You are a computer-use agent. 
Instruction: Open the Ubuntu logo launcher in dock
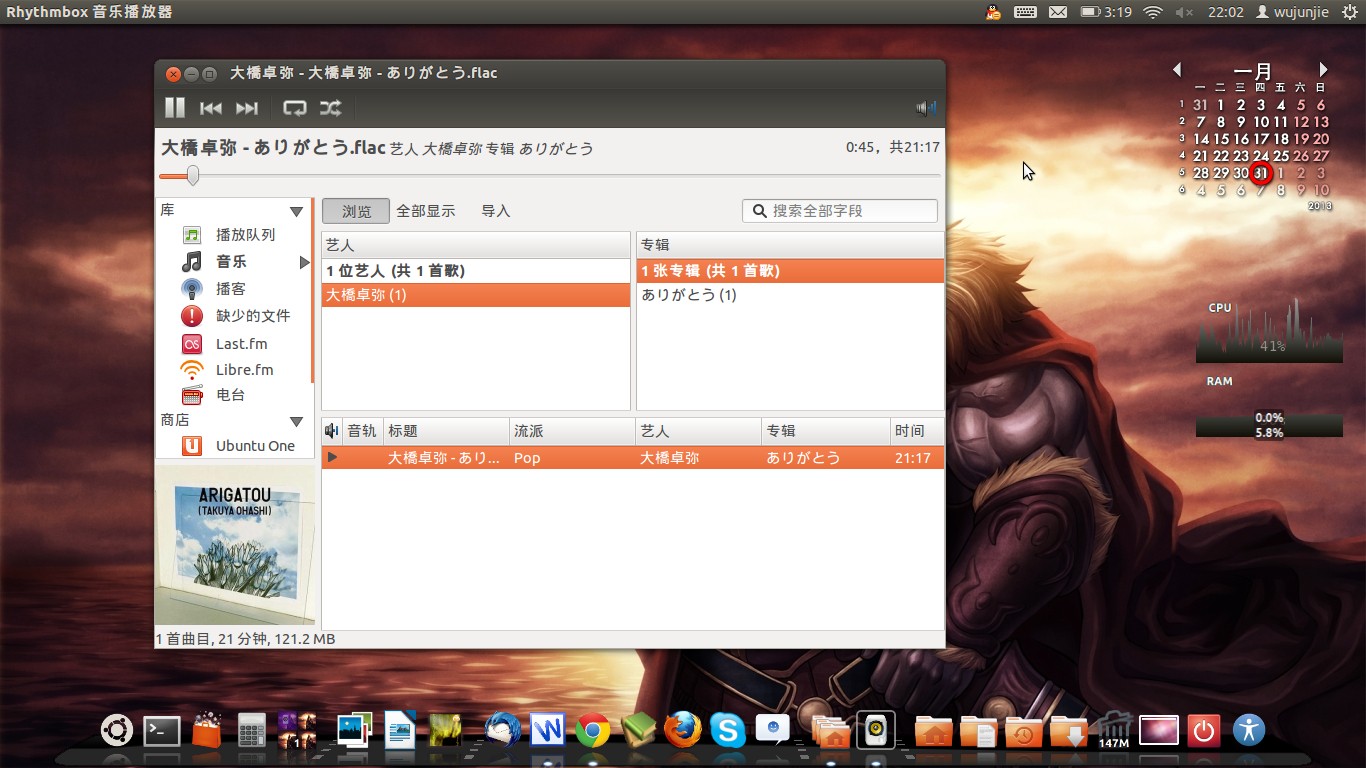pos(117,731)
